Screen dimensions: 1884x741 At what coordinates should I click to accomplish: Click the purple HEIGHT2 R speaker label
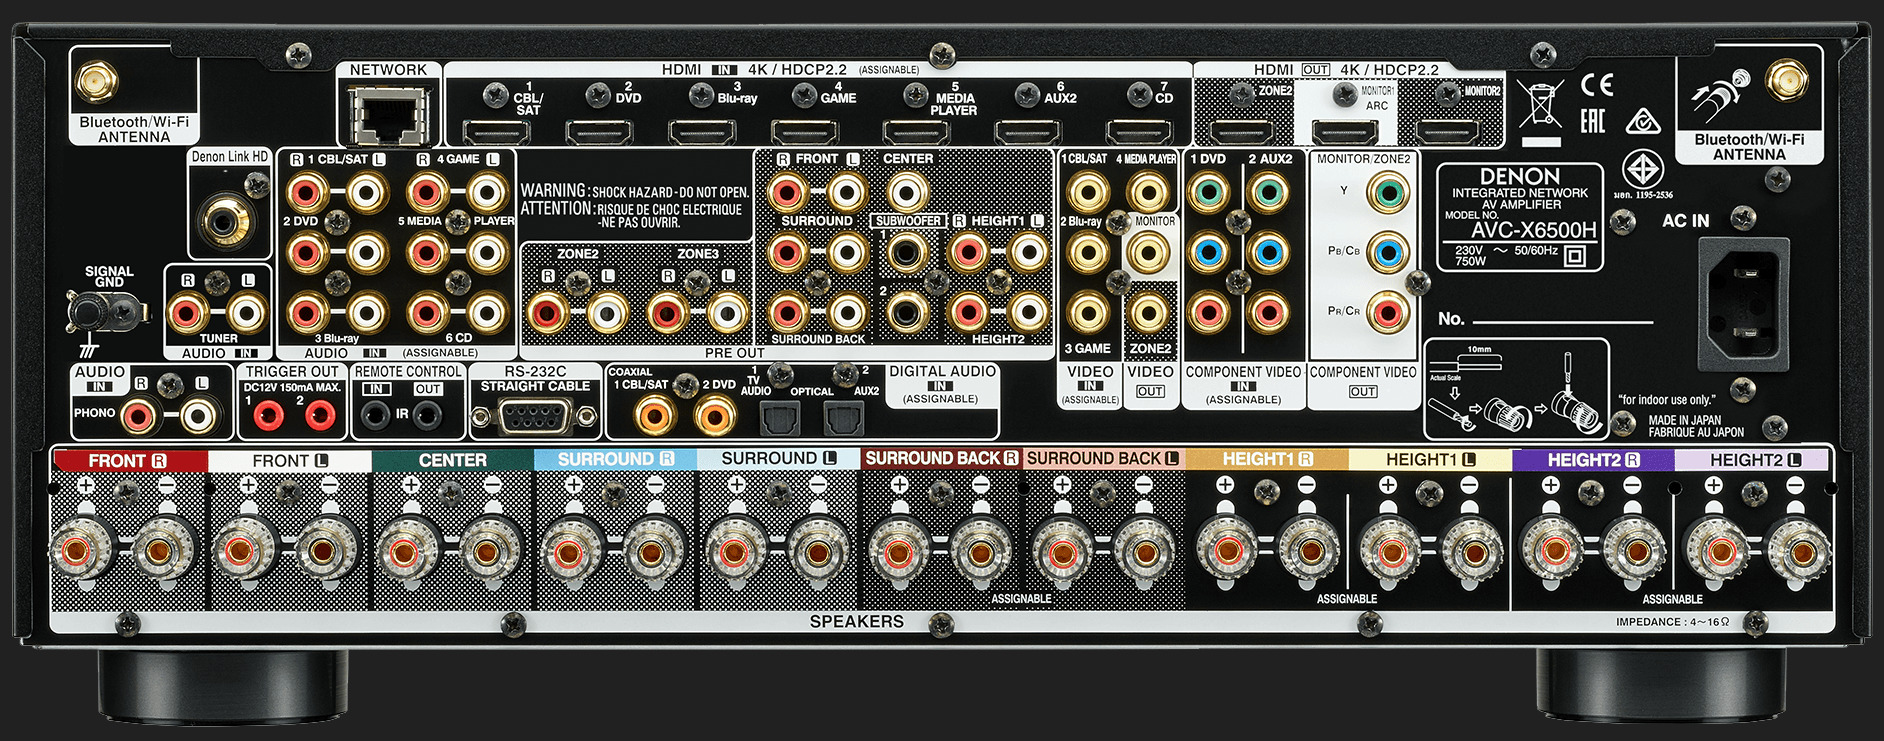(1592, 460)
